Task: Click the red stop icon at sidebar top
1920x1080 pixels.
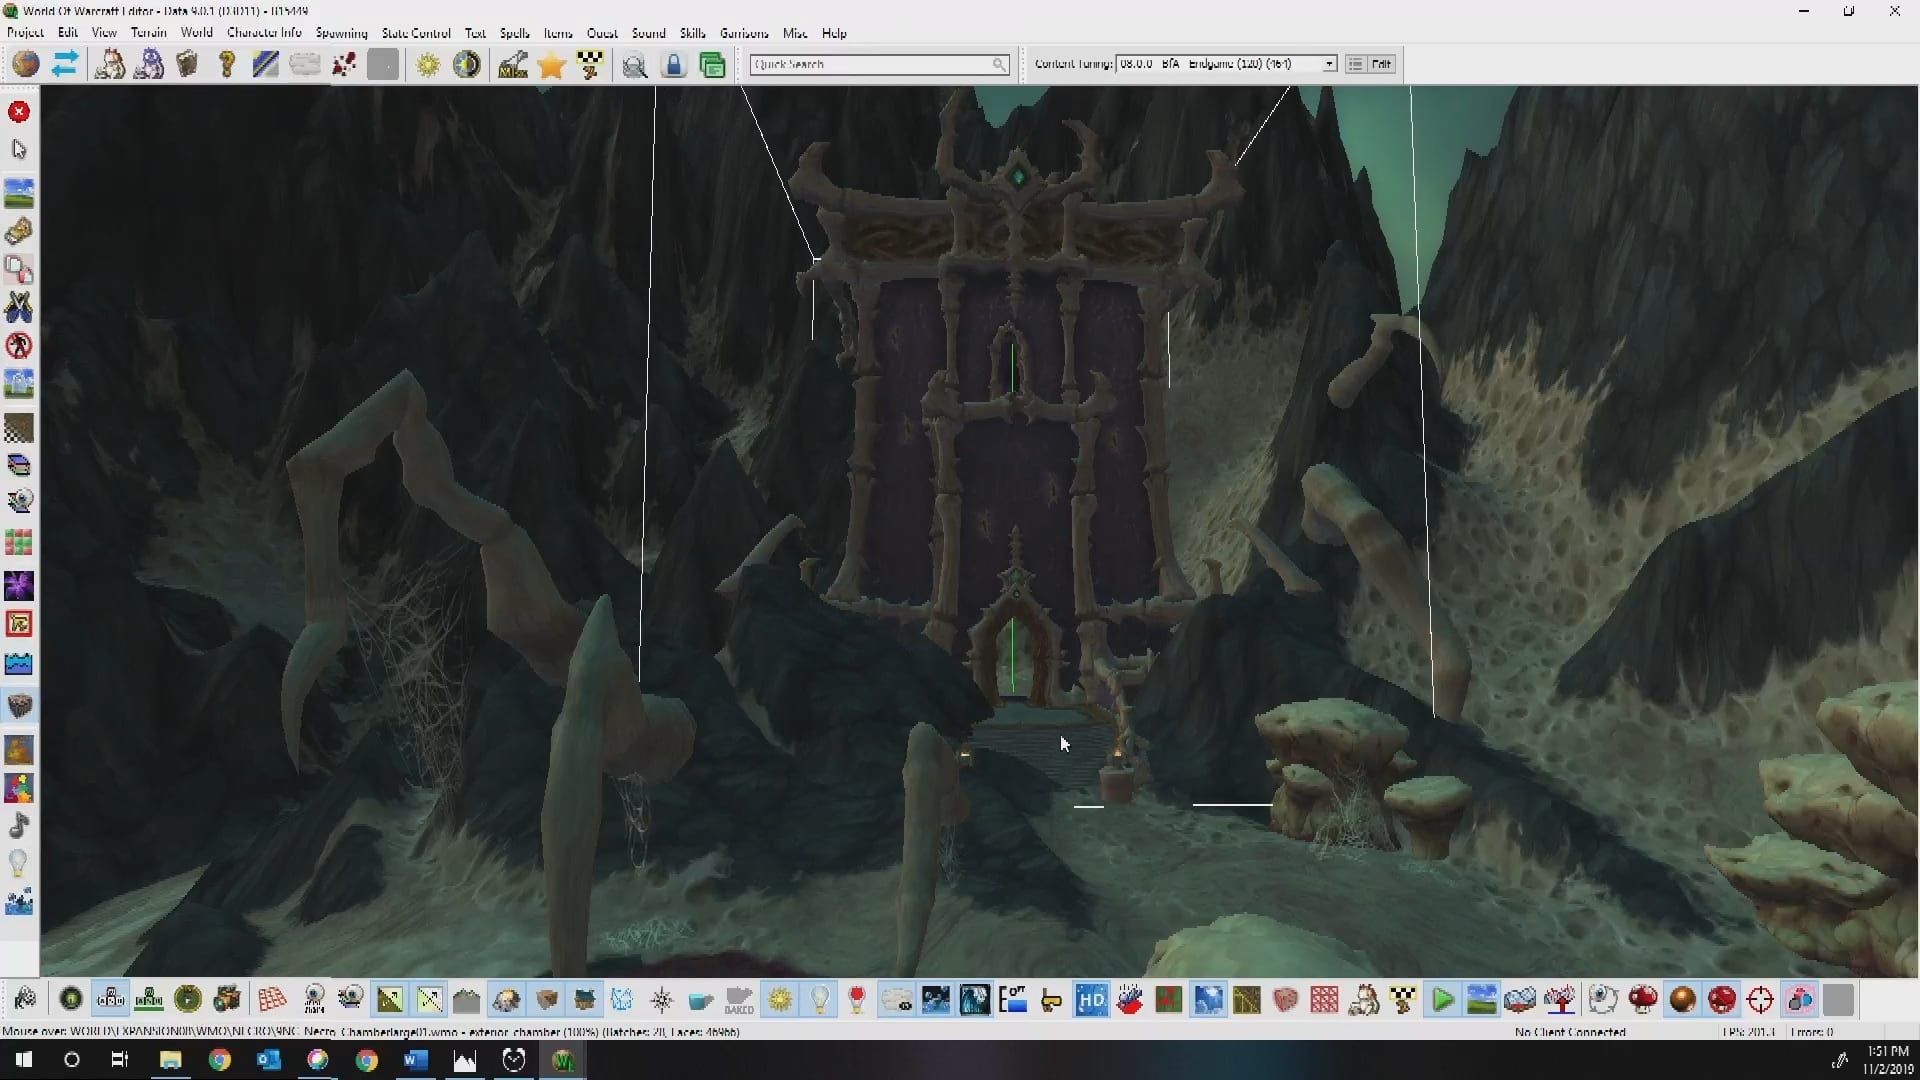Action: [19, 112]
